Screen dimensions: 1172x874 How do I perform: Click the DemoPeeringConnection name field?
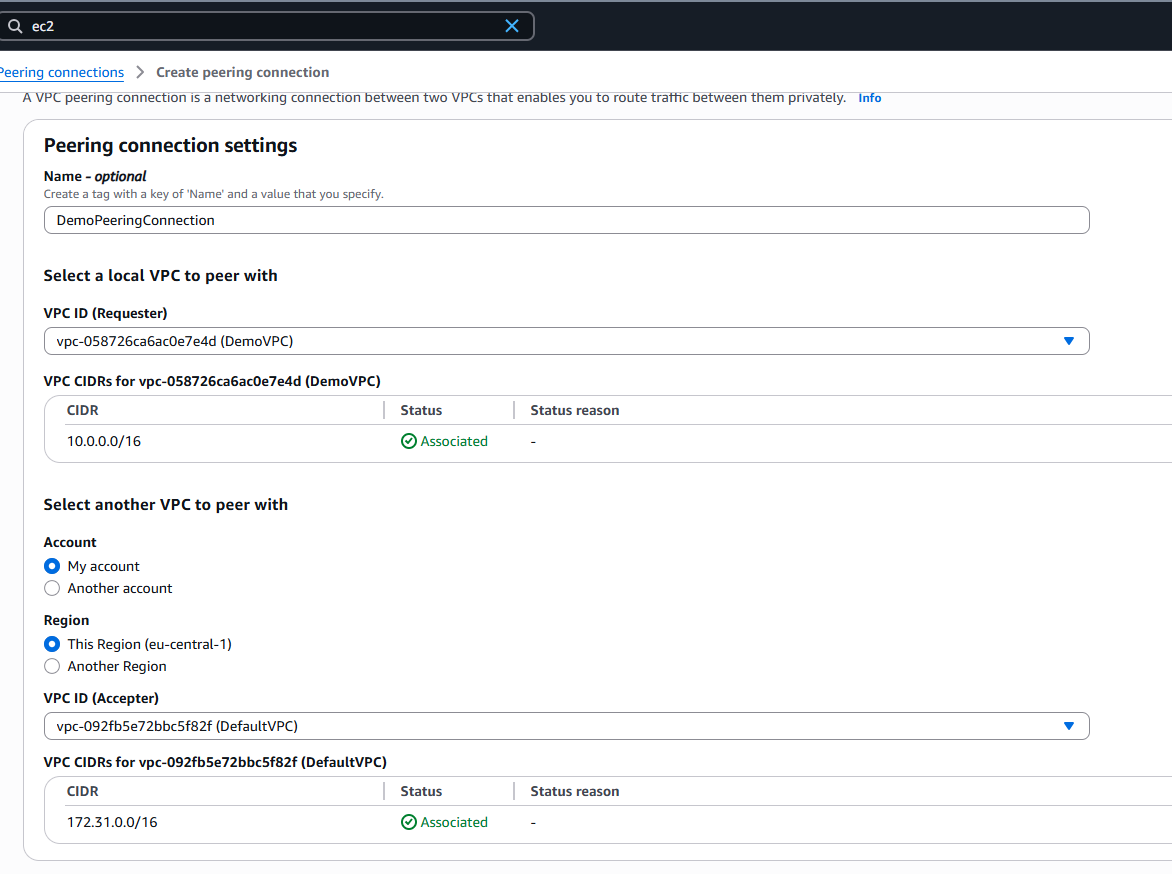[x=565, y=220]
